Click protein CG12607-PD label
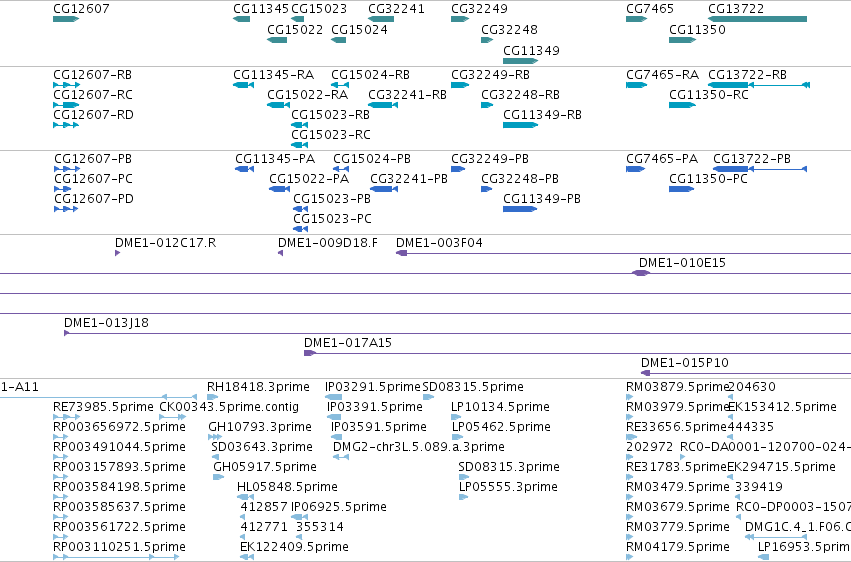851x562 pixels. (x=94, y=199)
